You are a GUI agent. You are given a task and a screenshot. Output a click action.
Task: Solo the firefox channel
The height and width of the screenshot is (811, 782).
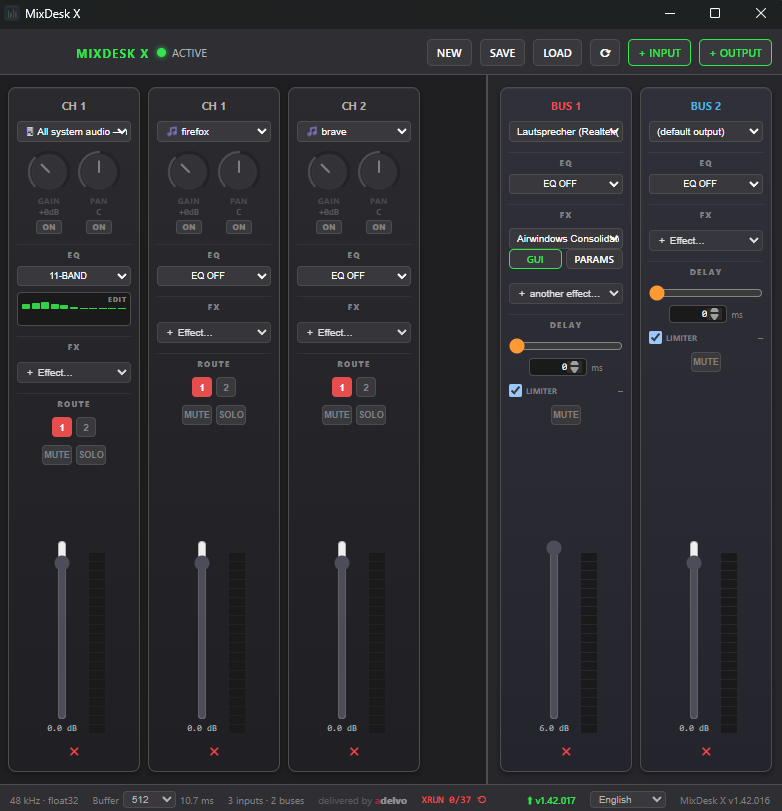coord(231,415)
